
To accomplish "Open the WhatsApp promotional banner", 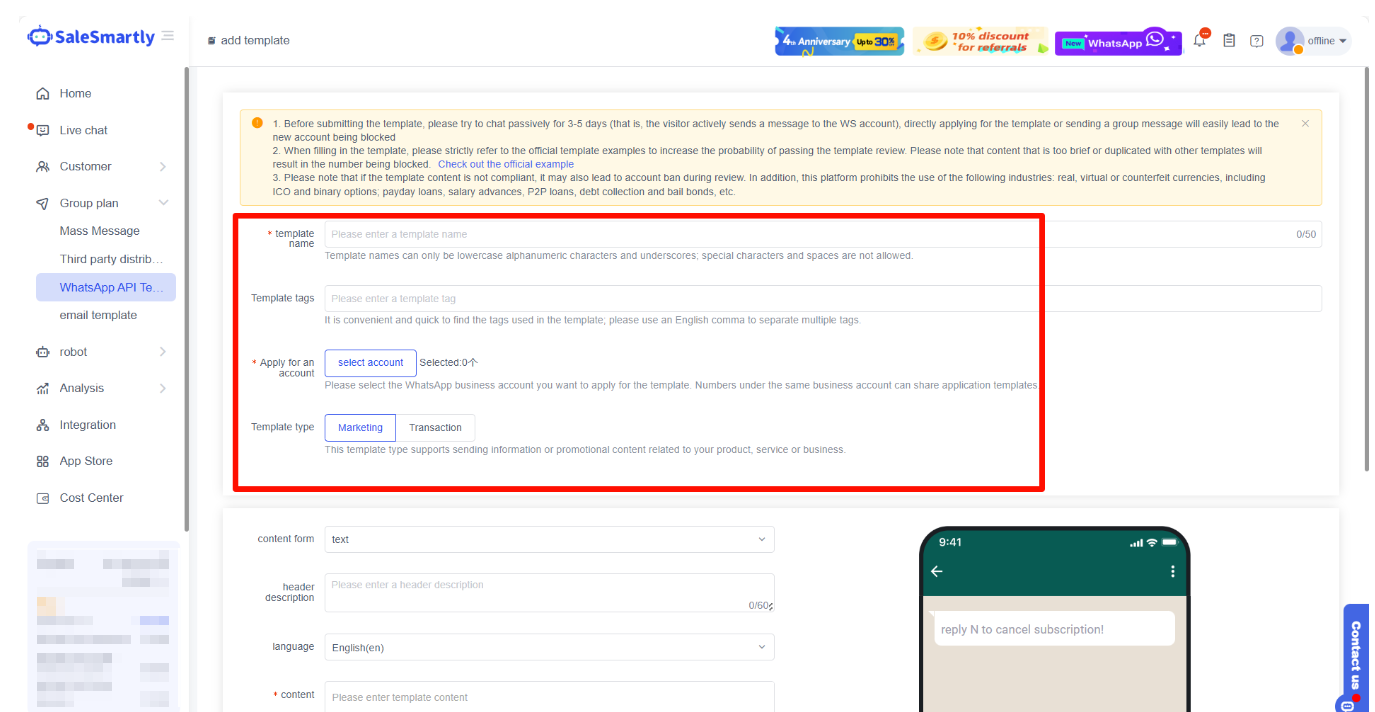I will [1117, 42].
